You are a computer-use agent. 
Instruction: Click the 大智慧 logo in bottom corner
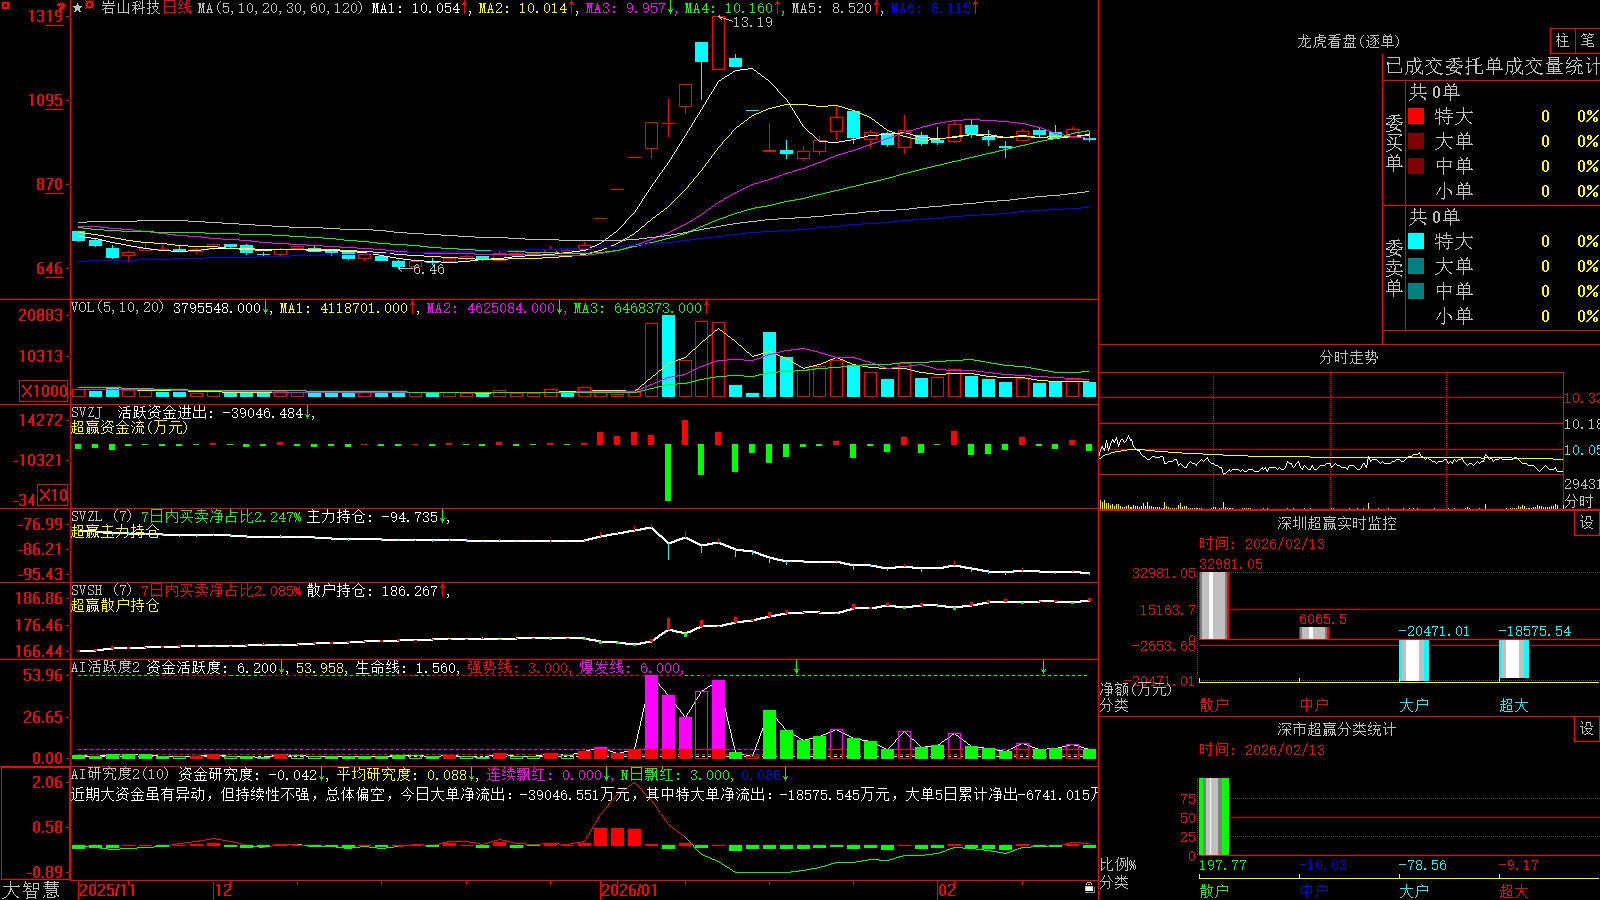31,890
